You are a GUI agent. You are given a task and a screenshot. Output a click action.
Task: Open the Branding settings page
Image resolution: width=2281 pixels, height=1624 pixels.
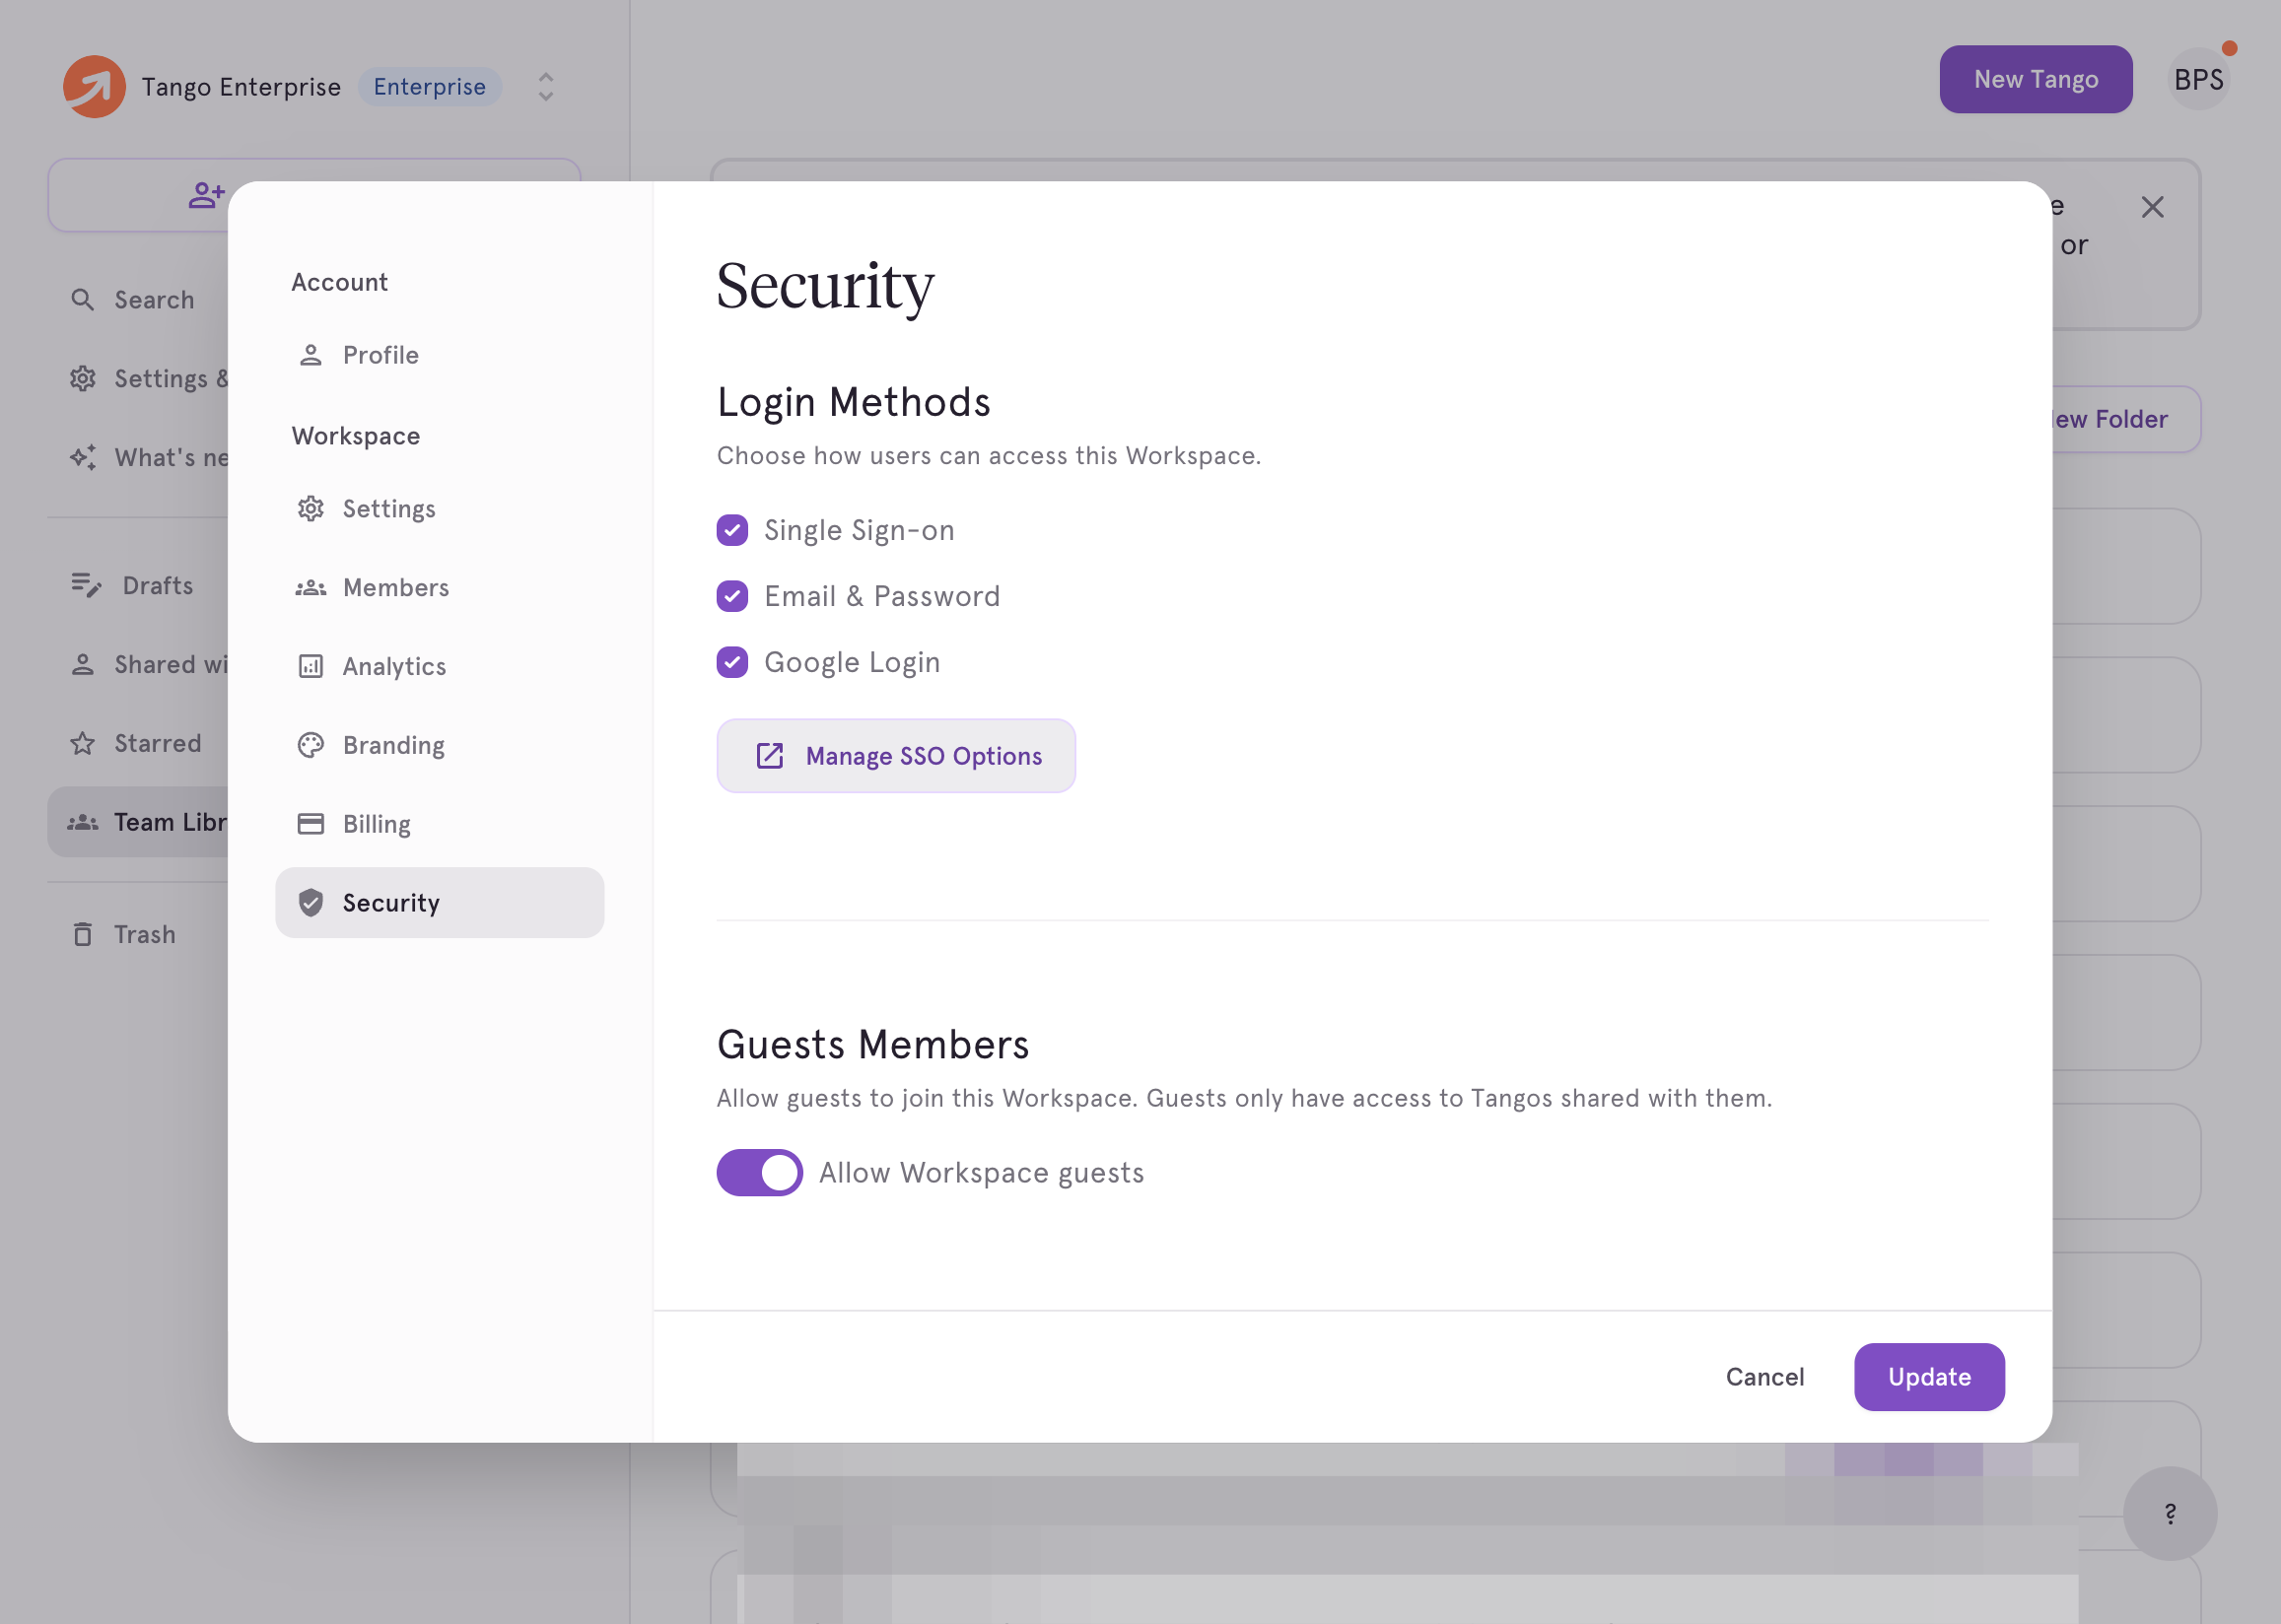tap(440, 745)
